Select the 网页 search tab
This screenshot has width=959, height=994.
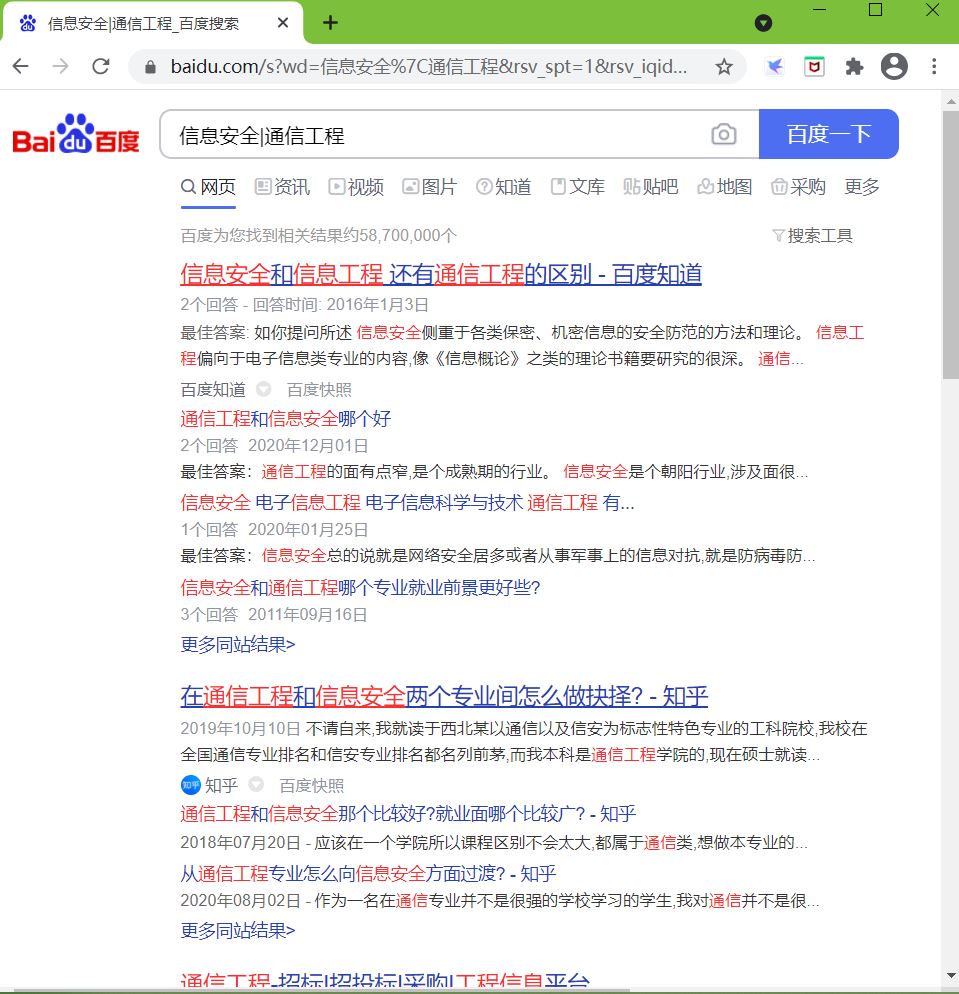[208, 187]
